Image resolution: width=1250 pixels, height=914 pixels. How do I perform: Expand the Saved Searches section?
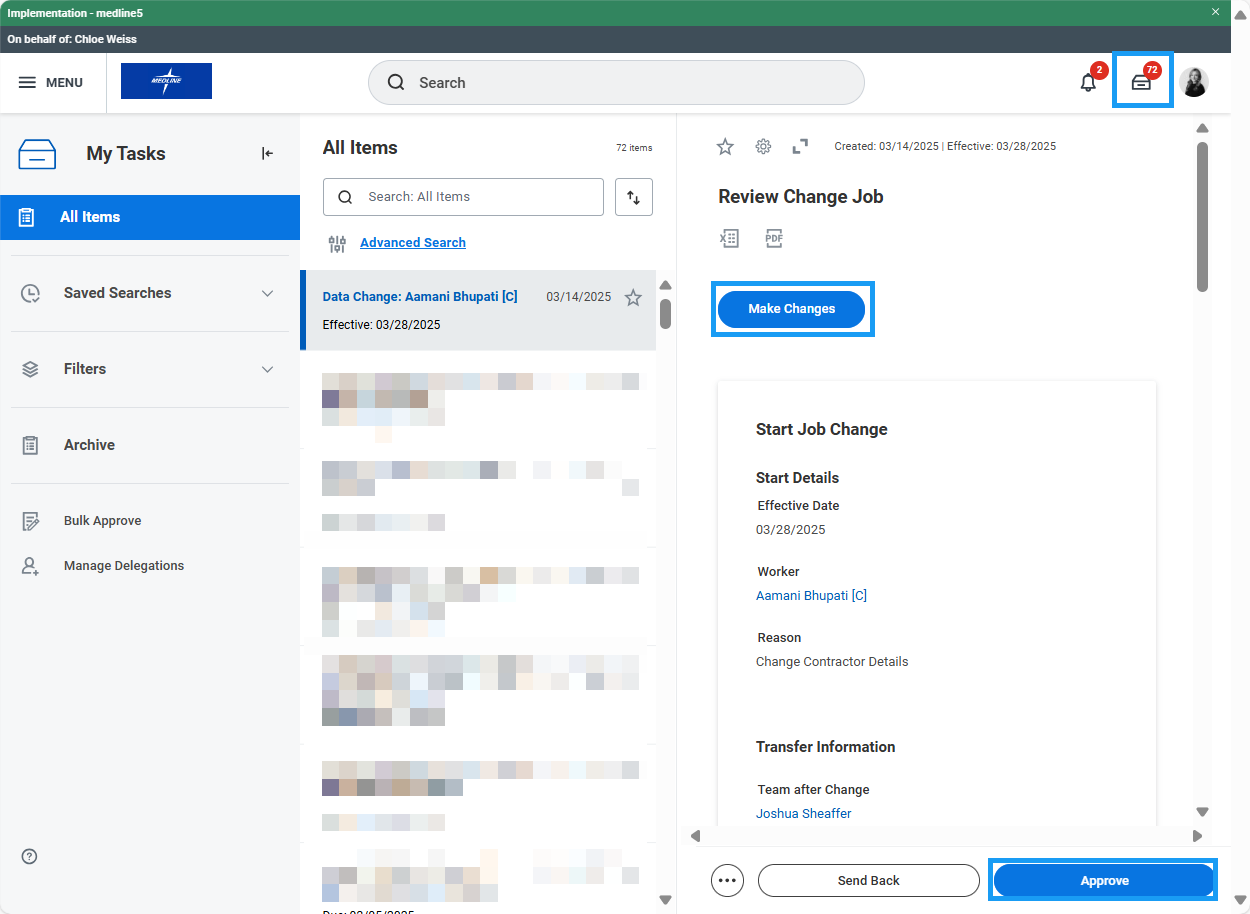click(267, 293)
